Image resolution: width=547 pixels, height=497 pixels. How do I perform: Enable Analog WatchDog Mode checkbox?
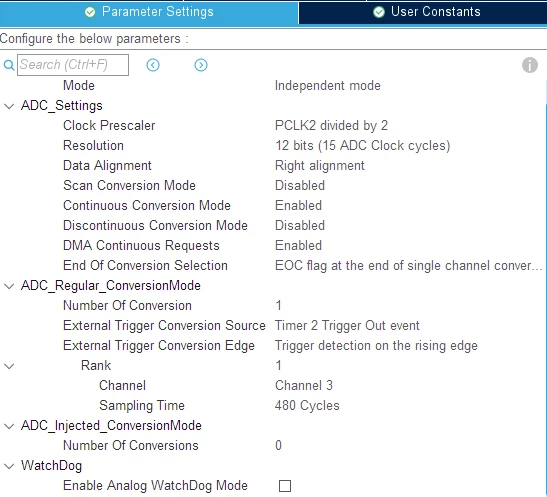tap(285, 486)
